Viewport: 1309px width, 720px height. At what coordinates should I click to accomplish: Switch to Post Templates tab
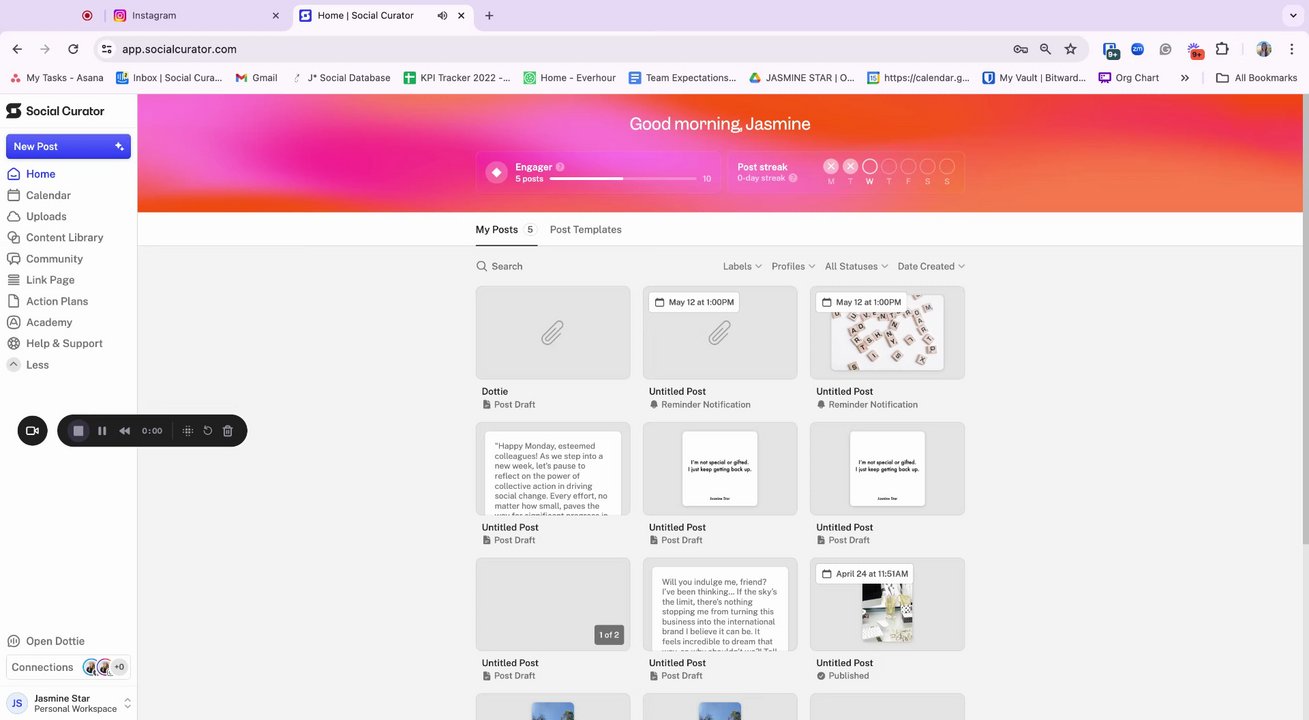pos(586,230)
